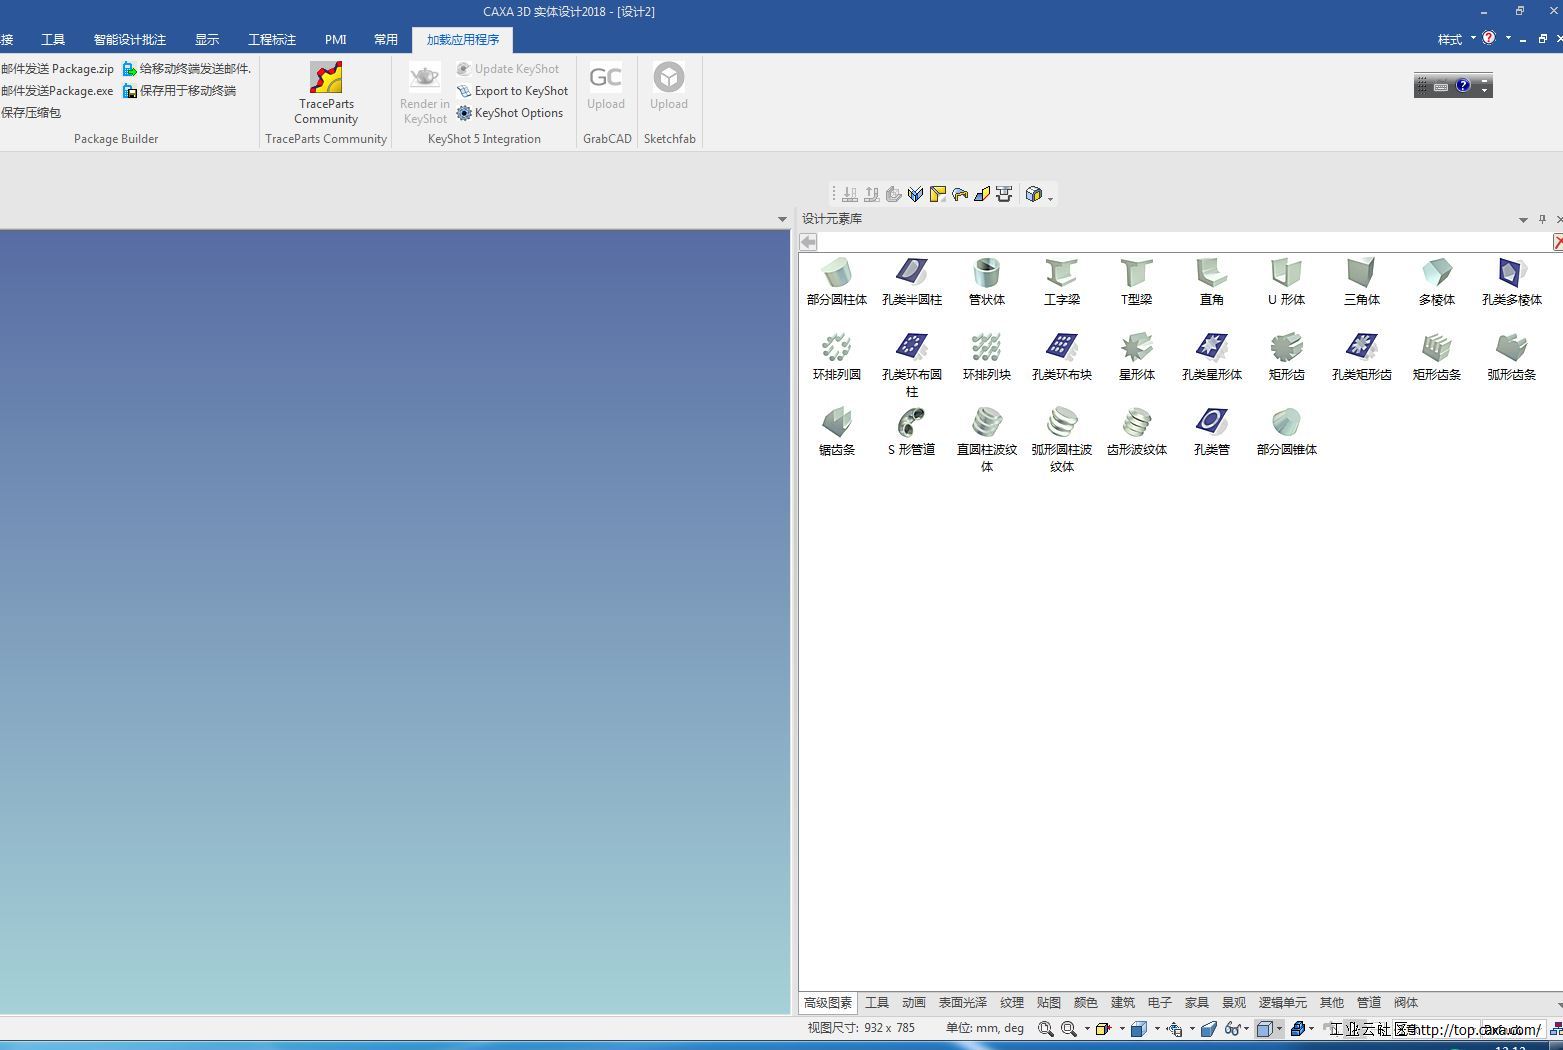Expand the 设计元素库 panel options arrow
1563x1050 pixels.
point(1523,219)
